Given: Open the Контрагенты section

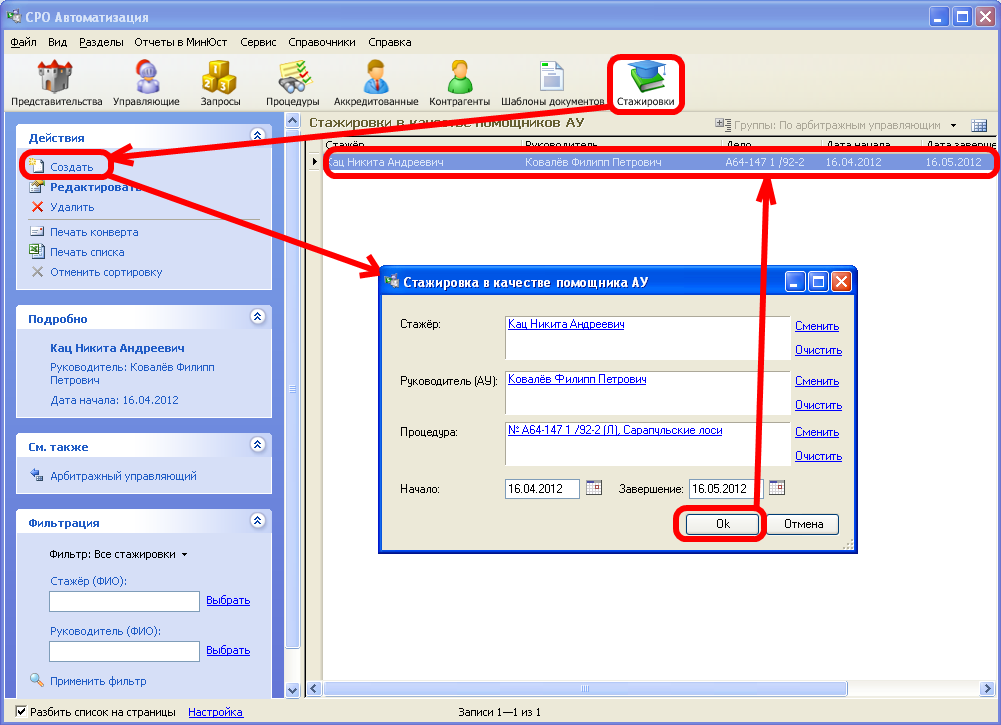Looking at the screenshot, I should [459, 82].
